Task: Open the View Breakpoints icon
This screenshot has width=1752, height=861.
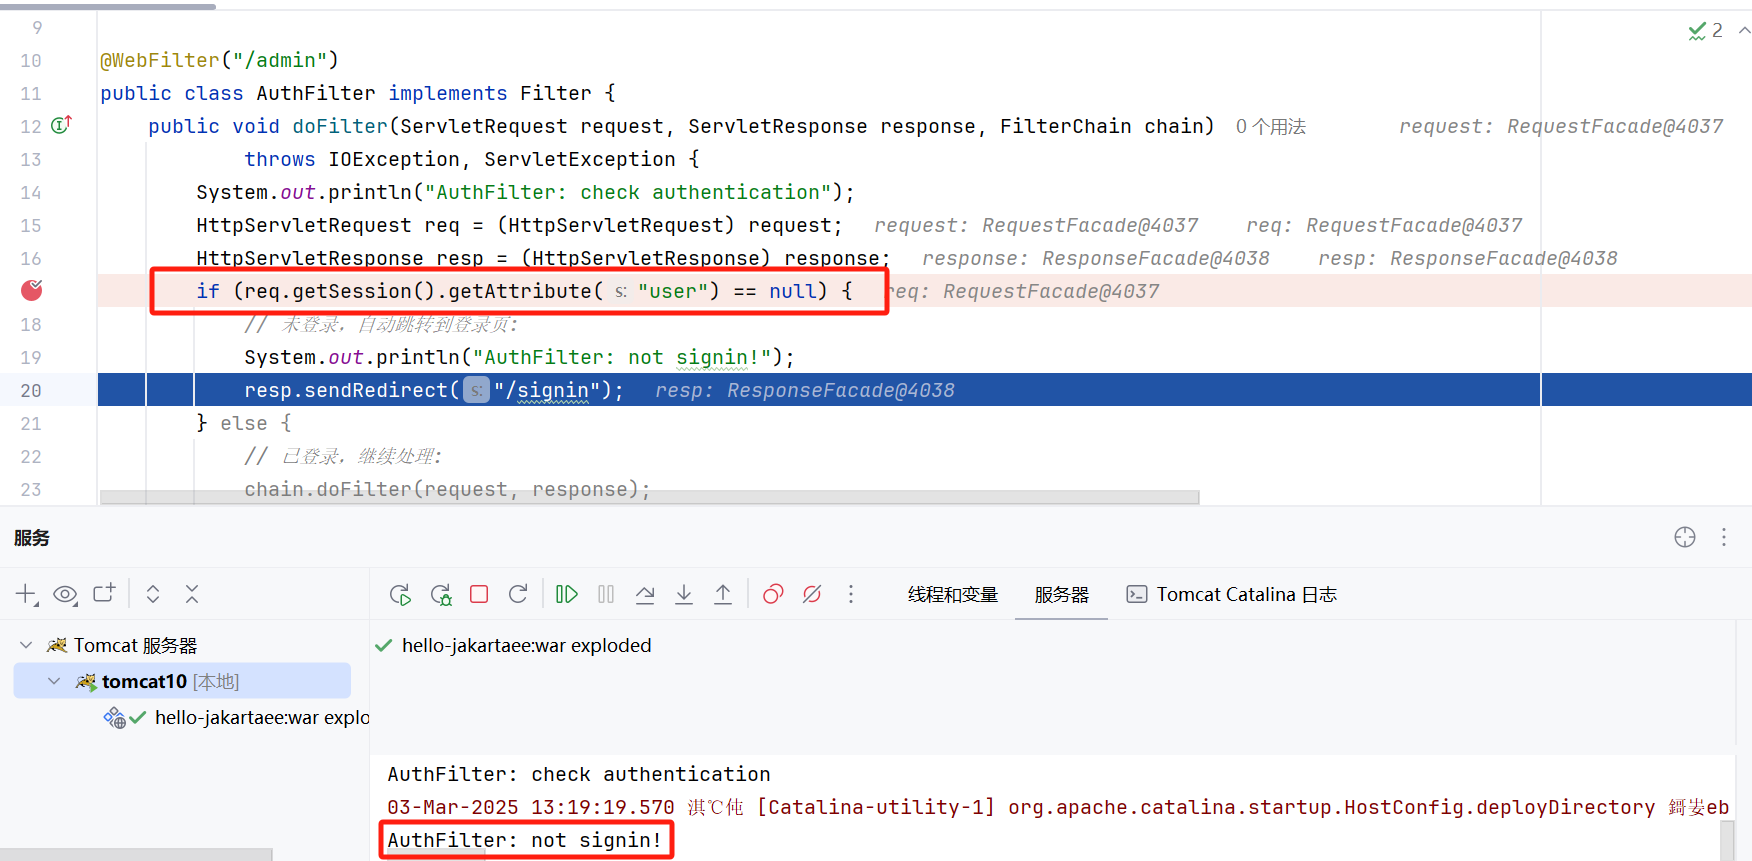Action: point(773,594)
